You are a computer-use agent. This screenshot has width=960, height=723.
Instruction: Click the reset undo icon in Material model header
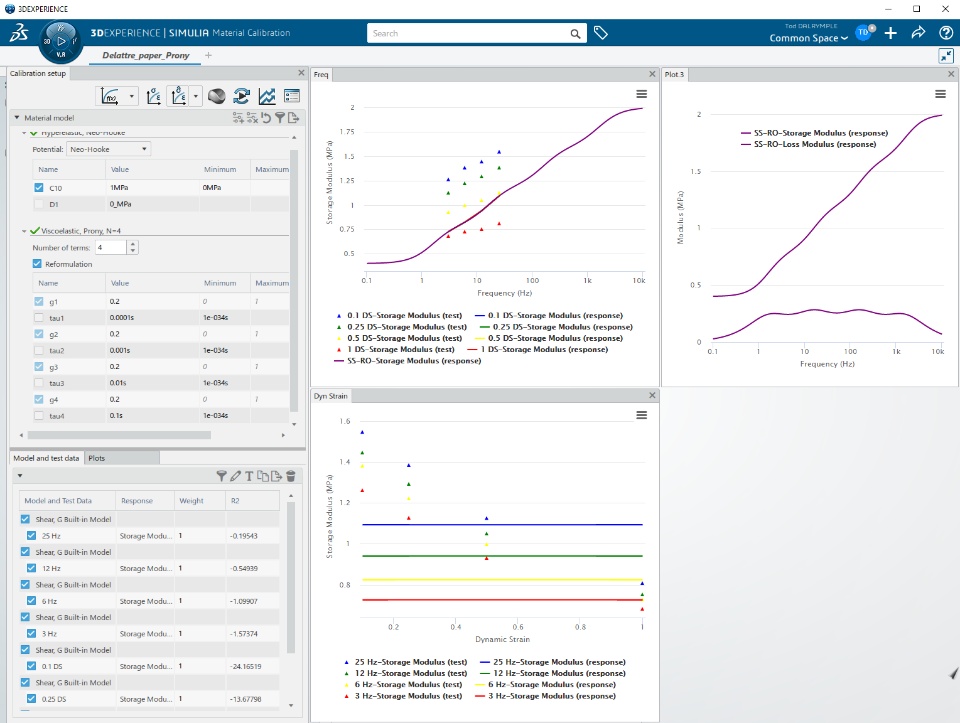[x=266, y=118]
